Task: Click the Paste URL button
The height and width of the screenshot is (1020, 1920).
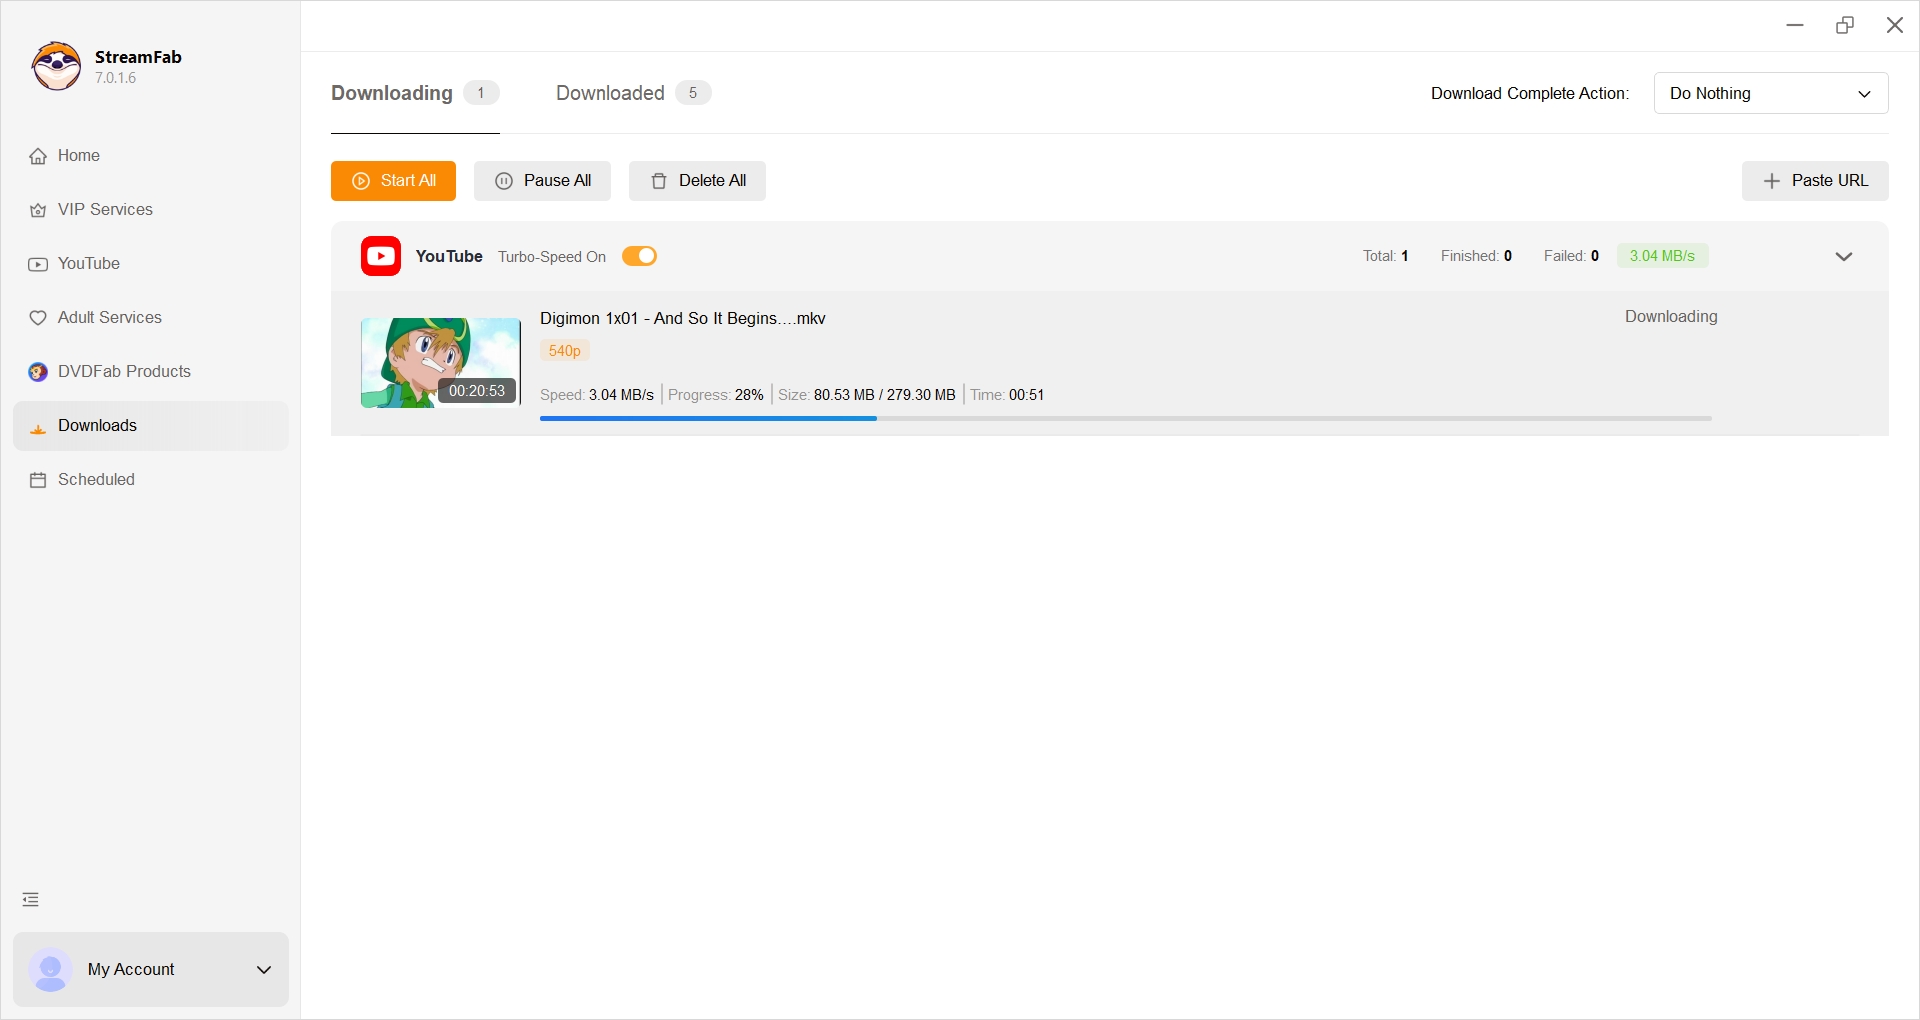Action: pos(1815,181)
